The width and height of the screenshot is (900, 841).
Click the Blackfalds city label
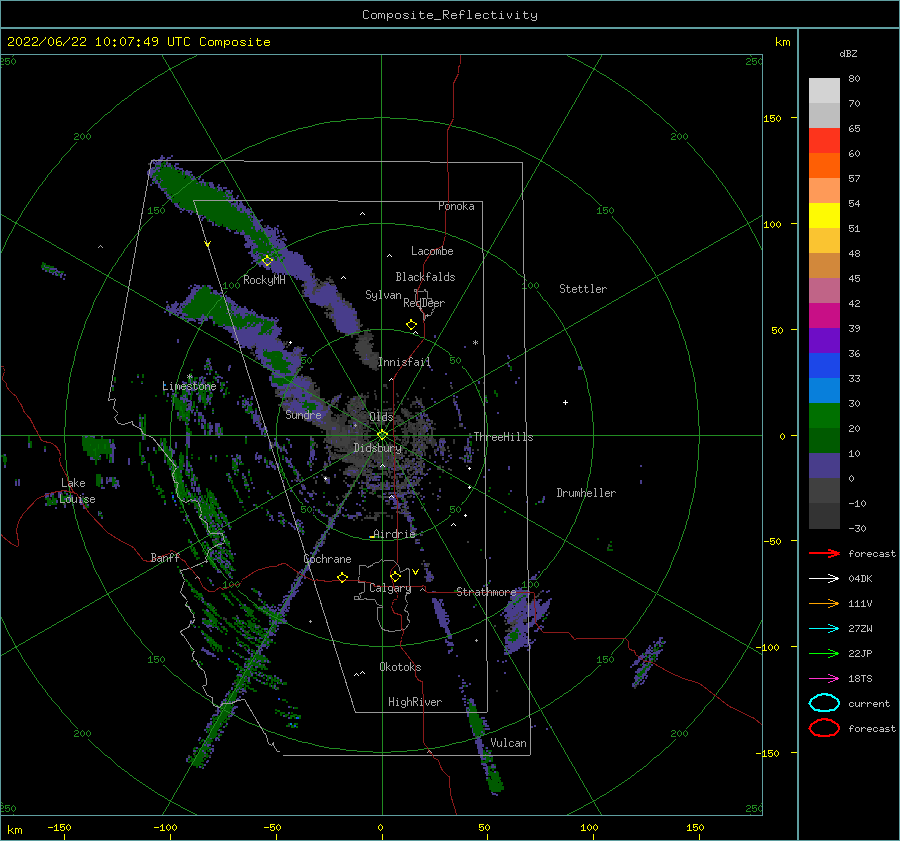coord(425,277)
